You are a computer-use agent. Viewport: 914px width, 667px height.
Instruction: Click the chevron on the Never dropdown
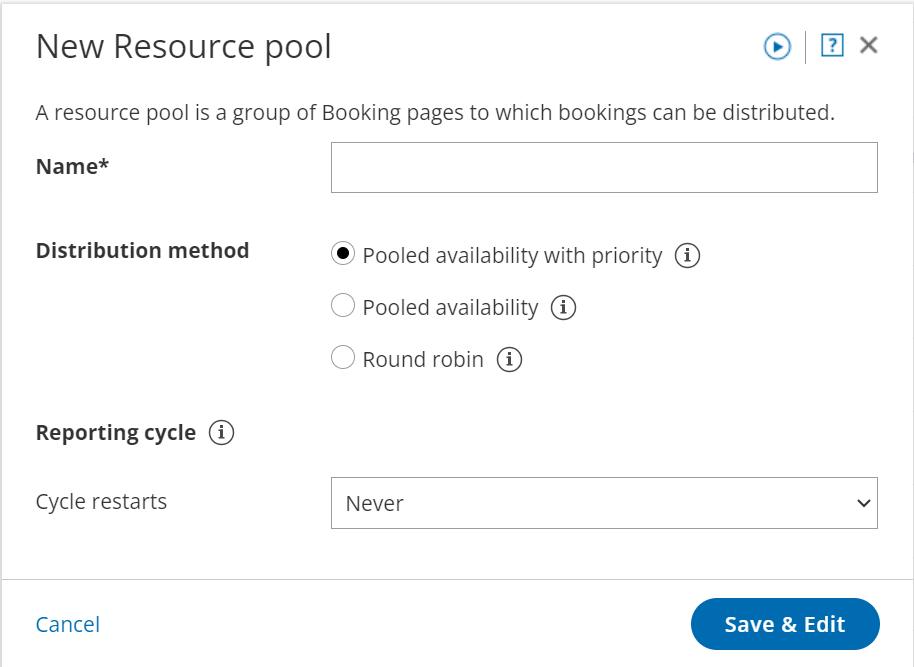[x=864, y=503]
